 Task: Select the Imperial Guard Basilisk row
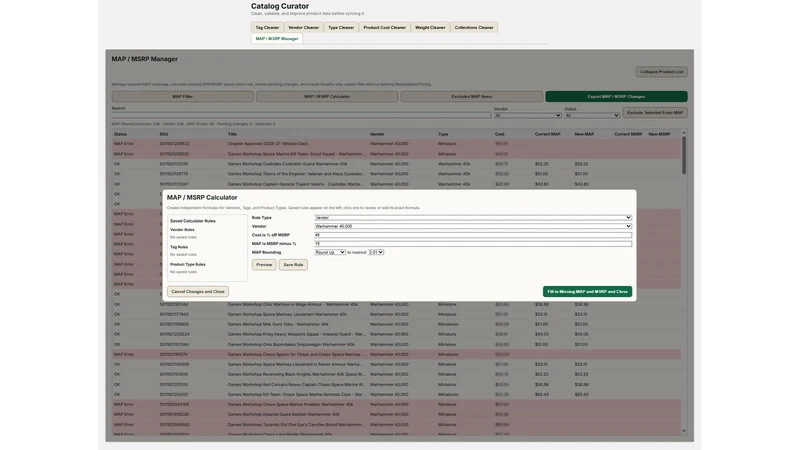396,415
